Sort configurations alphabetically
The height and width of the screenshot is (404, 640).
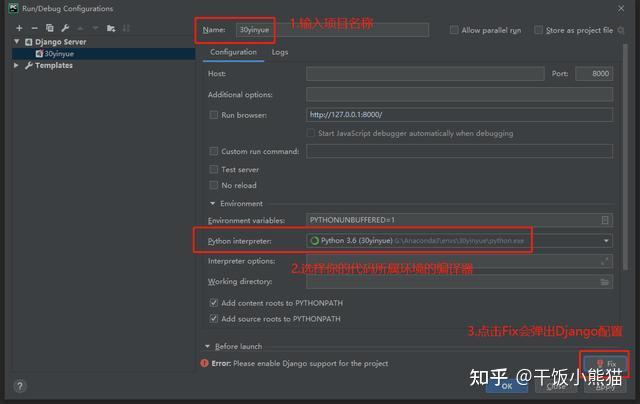coord(126,28)
